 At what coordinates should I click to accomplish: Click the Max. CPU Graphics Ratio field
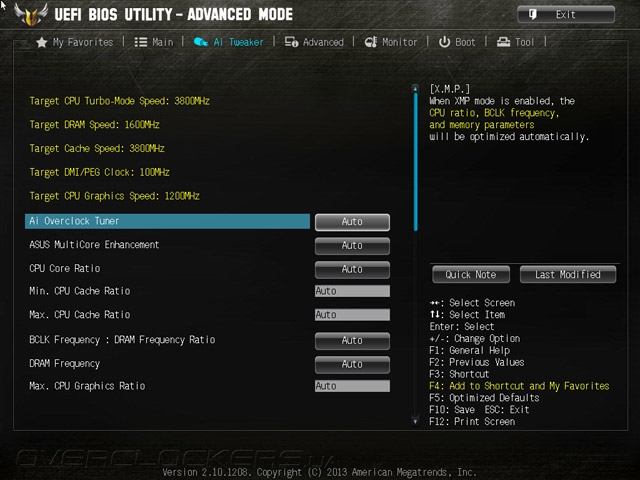click(x=352, y=386)
